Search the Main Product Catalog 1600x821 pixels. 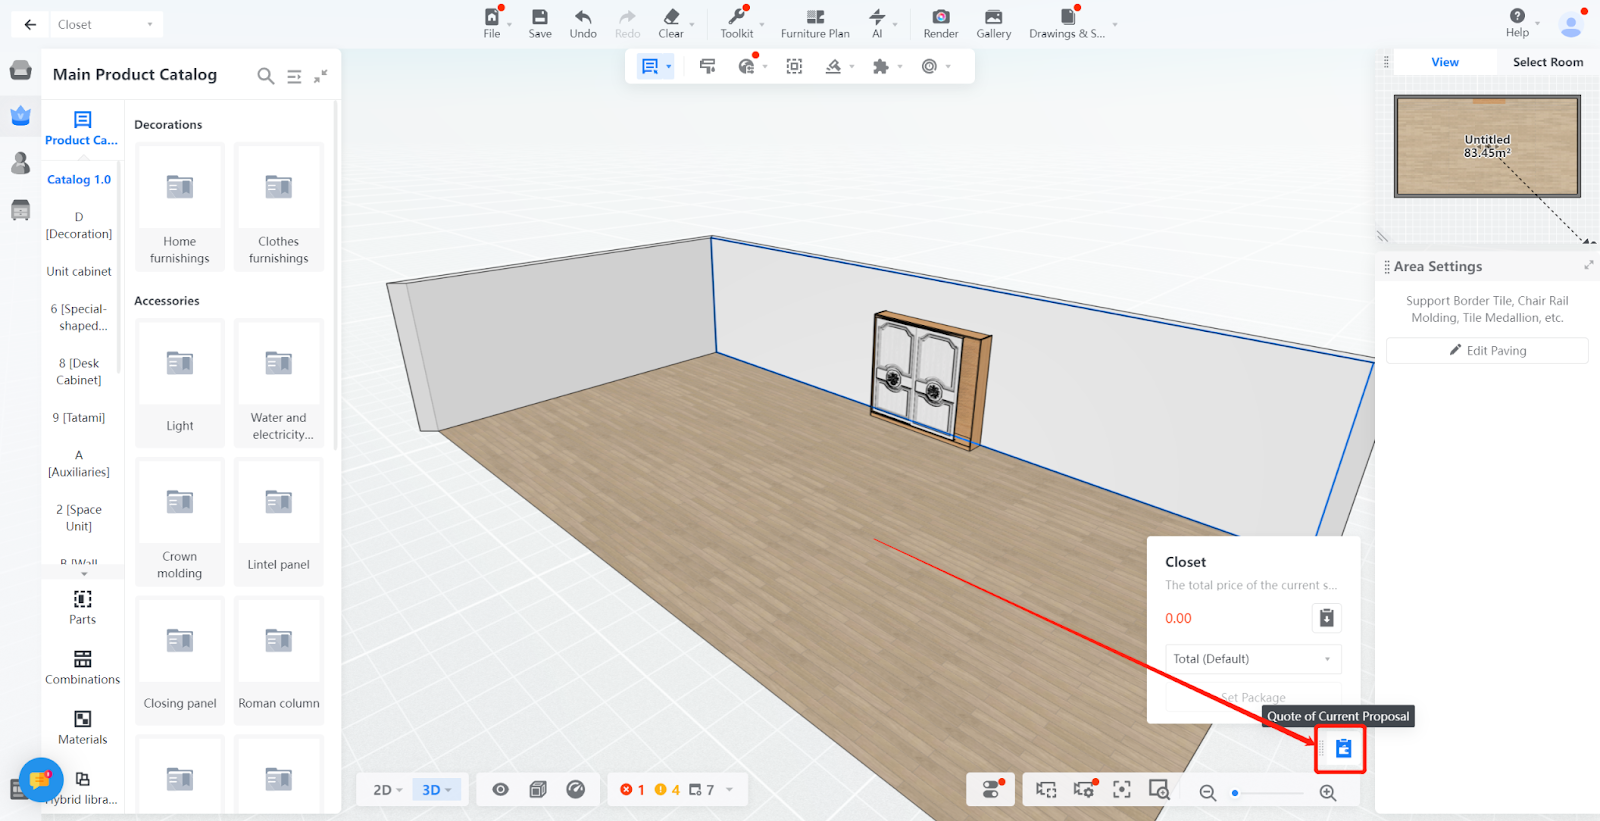[x=265, y=76]
